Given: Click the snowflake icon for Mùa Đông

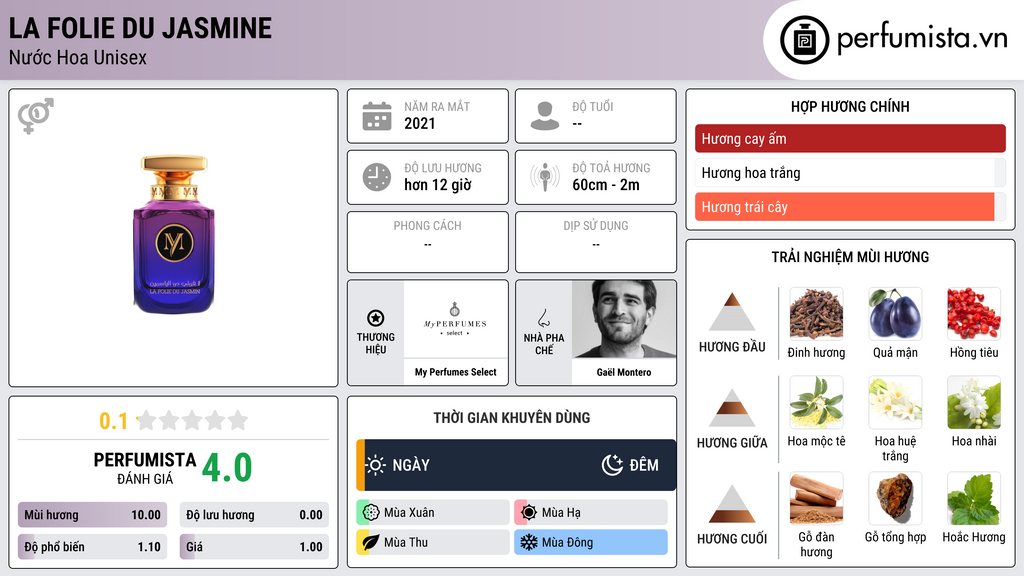Looking at the screenshot, I should [x=529, y=542].
